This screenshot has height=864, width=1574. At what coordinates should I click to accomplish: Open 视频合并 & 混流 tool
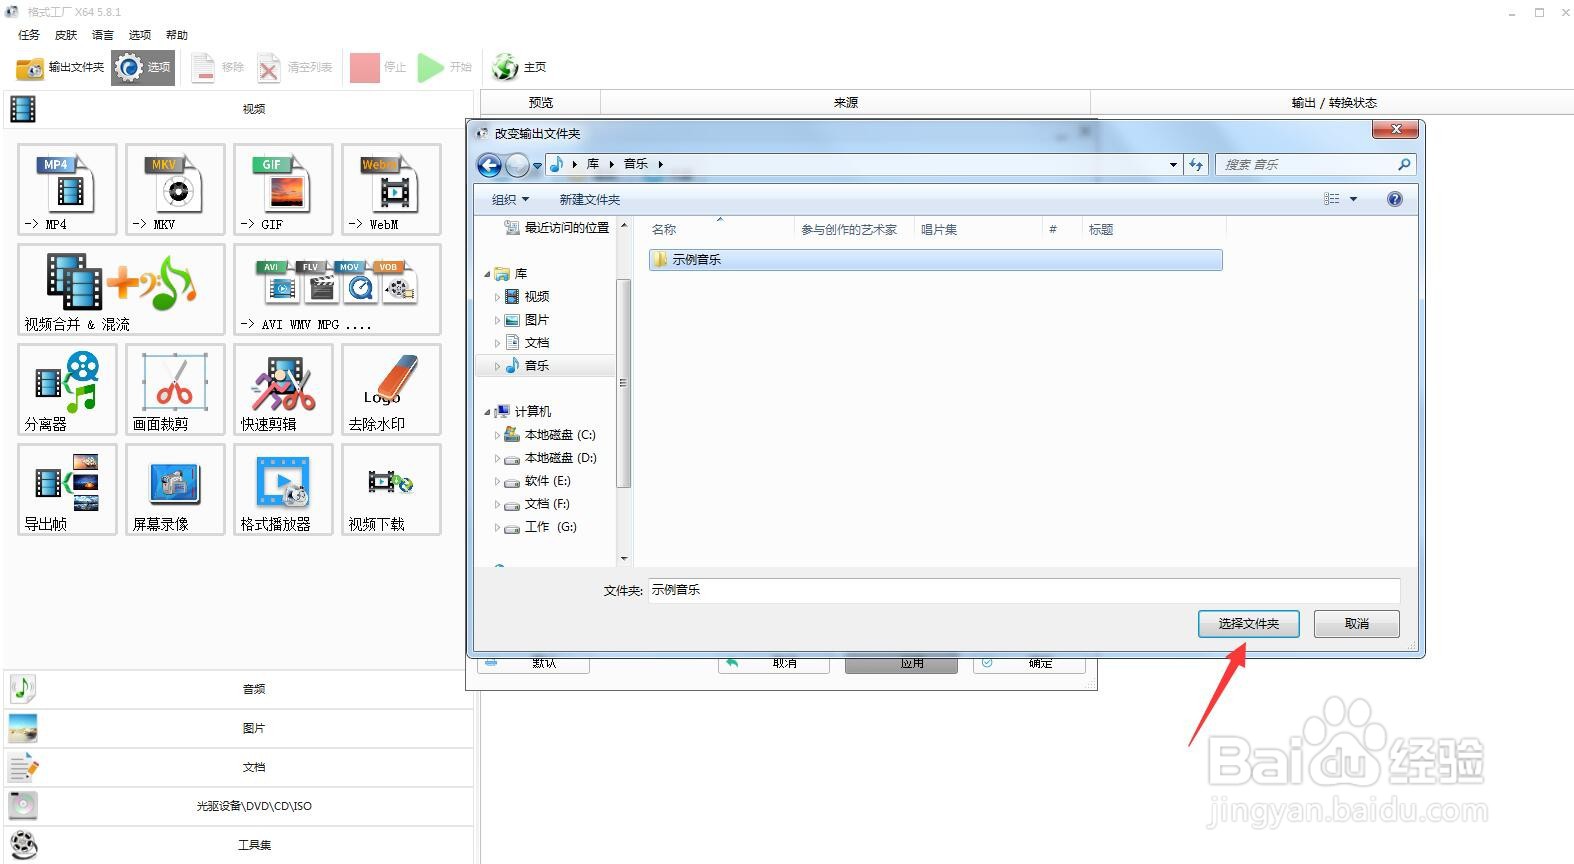[121, 289]
